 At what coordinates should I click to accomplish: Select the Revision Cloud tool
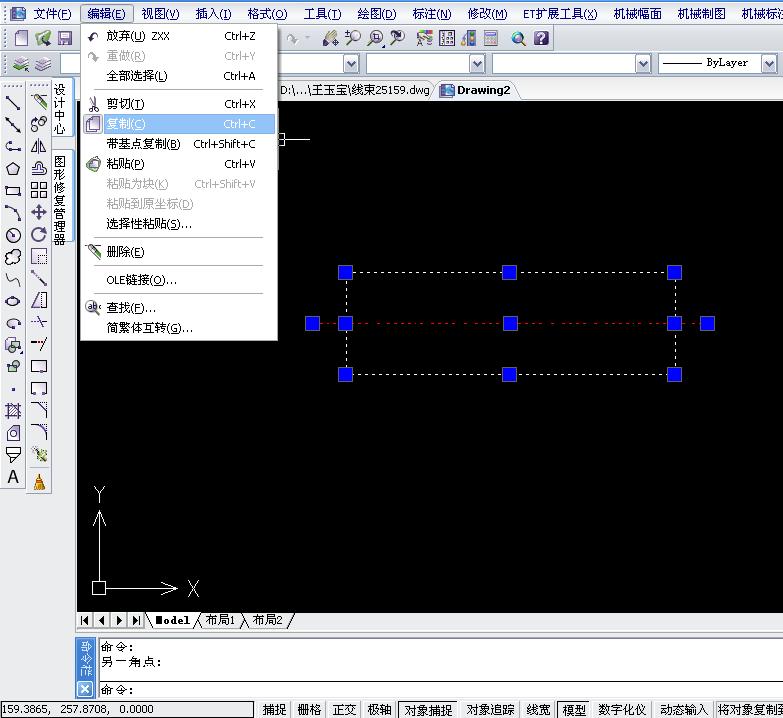click(13, 257)
